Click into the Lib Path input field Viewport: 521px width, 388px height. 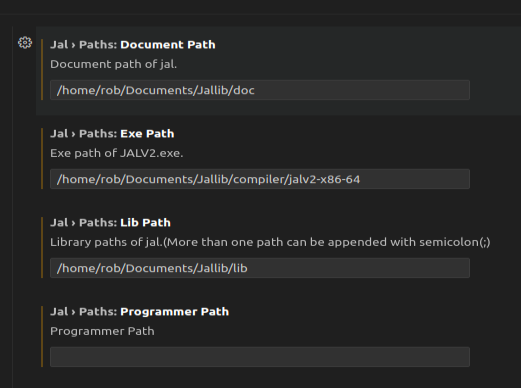click(x=260, y=268)
